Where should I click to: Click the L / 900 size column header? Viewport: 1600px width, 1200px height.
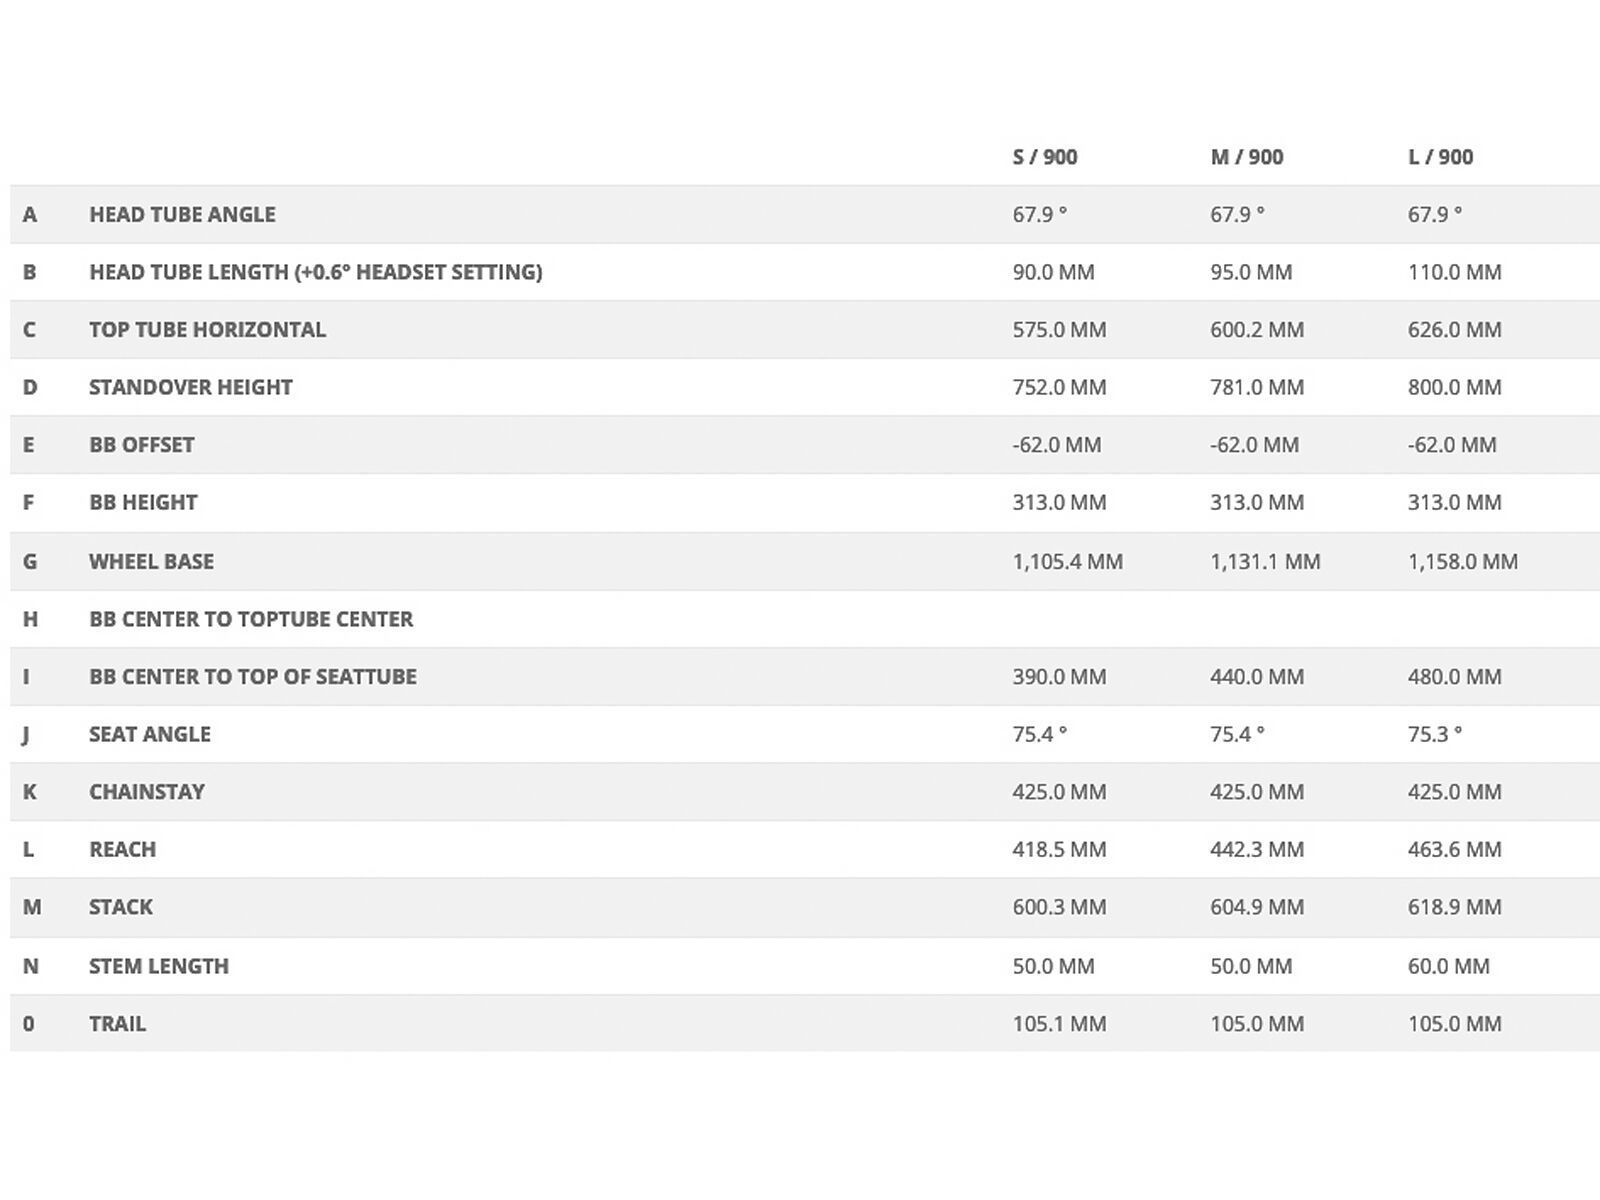pos(1440,157)
